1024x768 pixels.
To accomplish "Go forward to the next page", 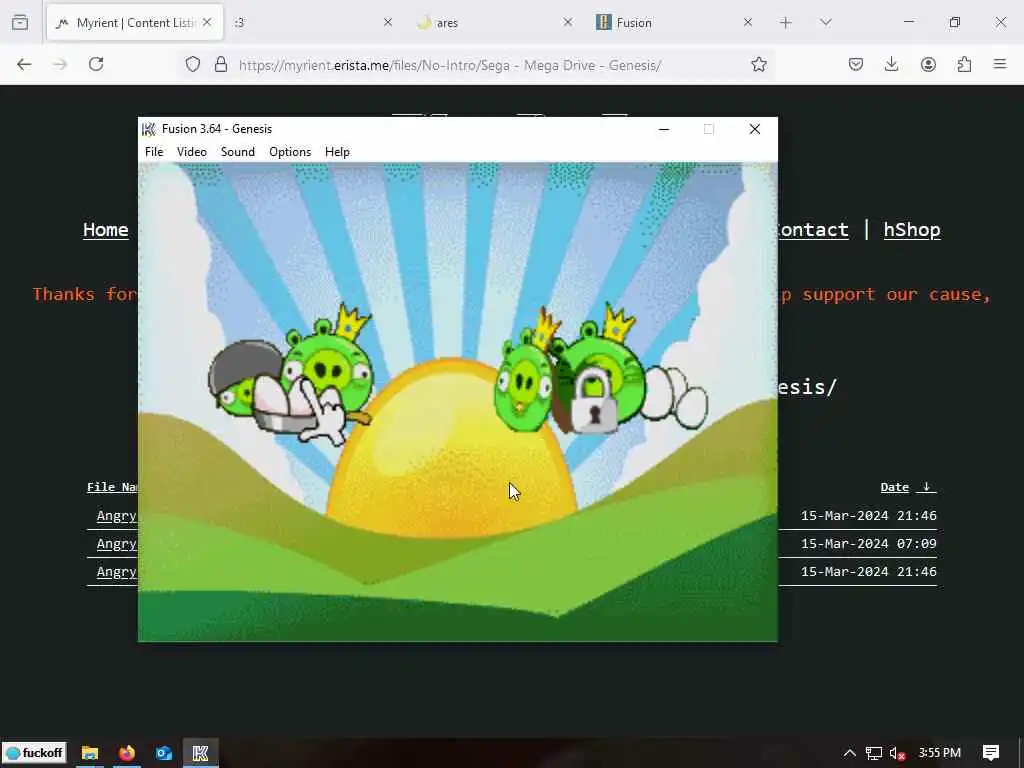I will (x=60, y=64).
